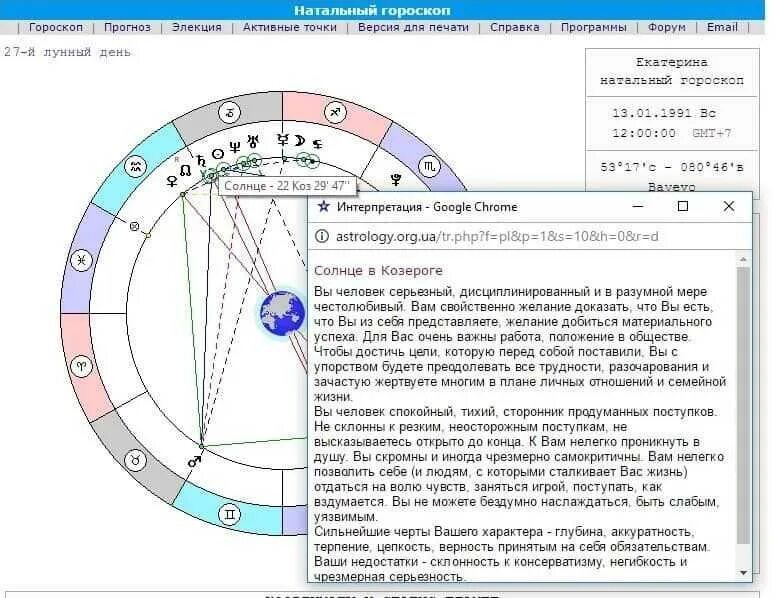This screenshot has width=775, height=598.
Task: Click the Scorpio sign icon on chart
Action: tap(429, 167)
